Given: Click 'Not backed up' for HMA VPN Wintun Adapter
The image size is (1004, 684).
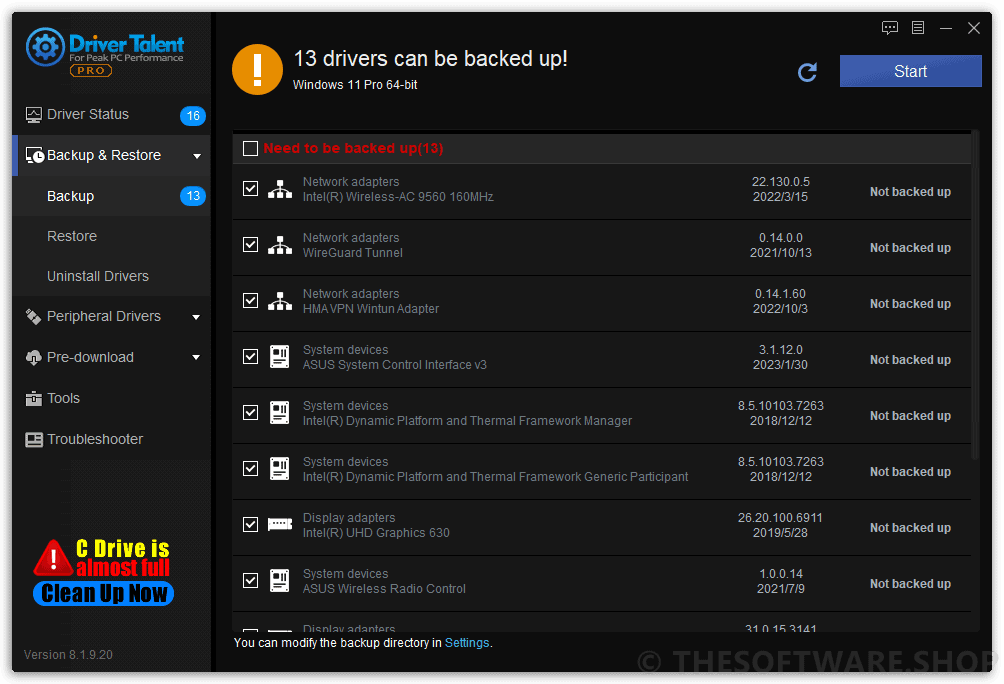Looking at the screenshot, I should pyautogui.click(x=910, y=304).
